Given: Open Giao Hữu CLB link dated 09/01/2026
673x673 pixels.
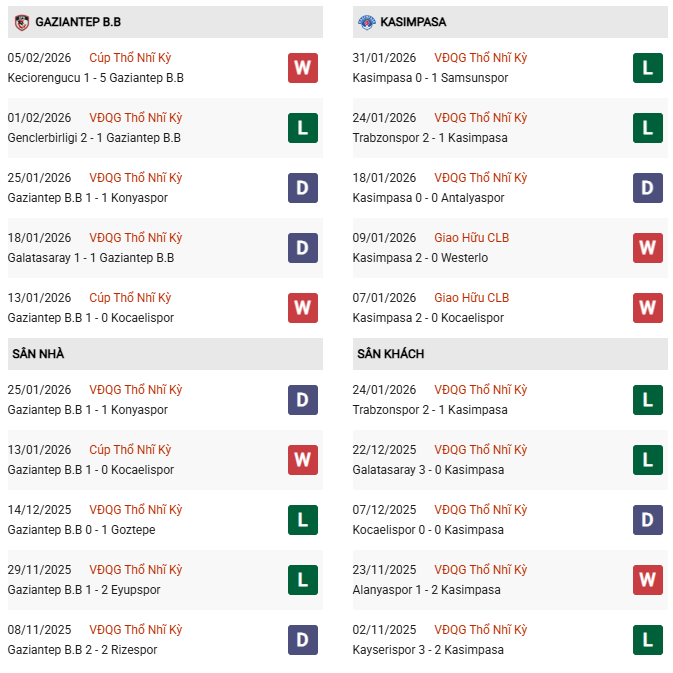Looking at the screenshot, I should click(x=472, y=238).
